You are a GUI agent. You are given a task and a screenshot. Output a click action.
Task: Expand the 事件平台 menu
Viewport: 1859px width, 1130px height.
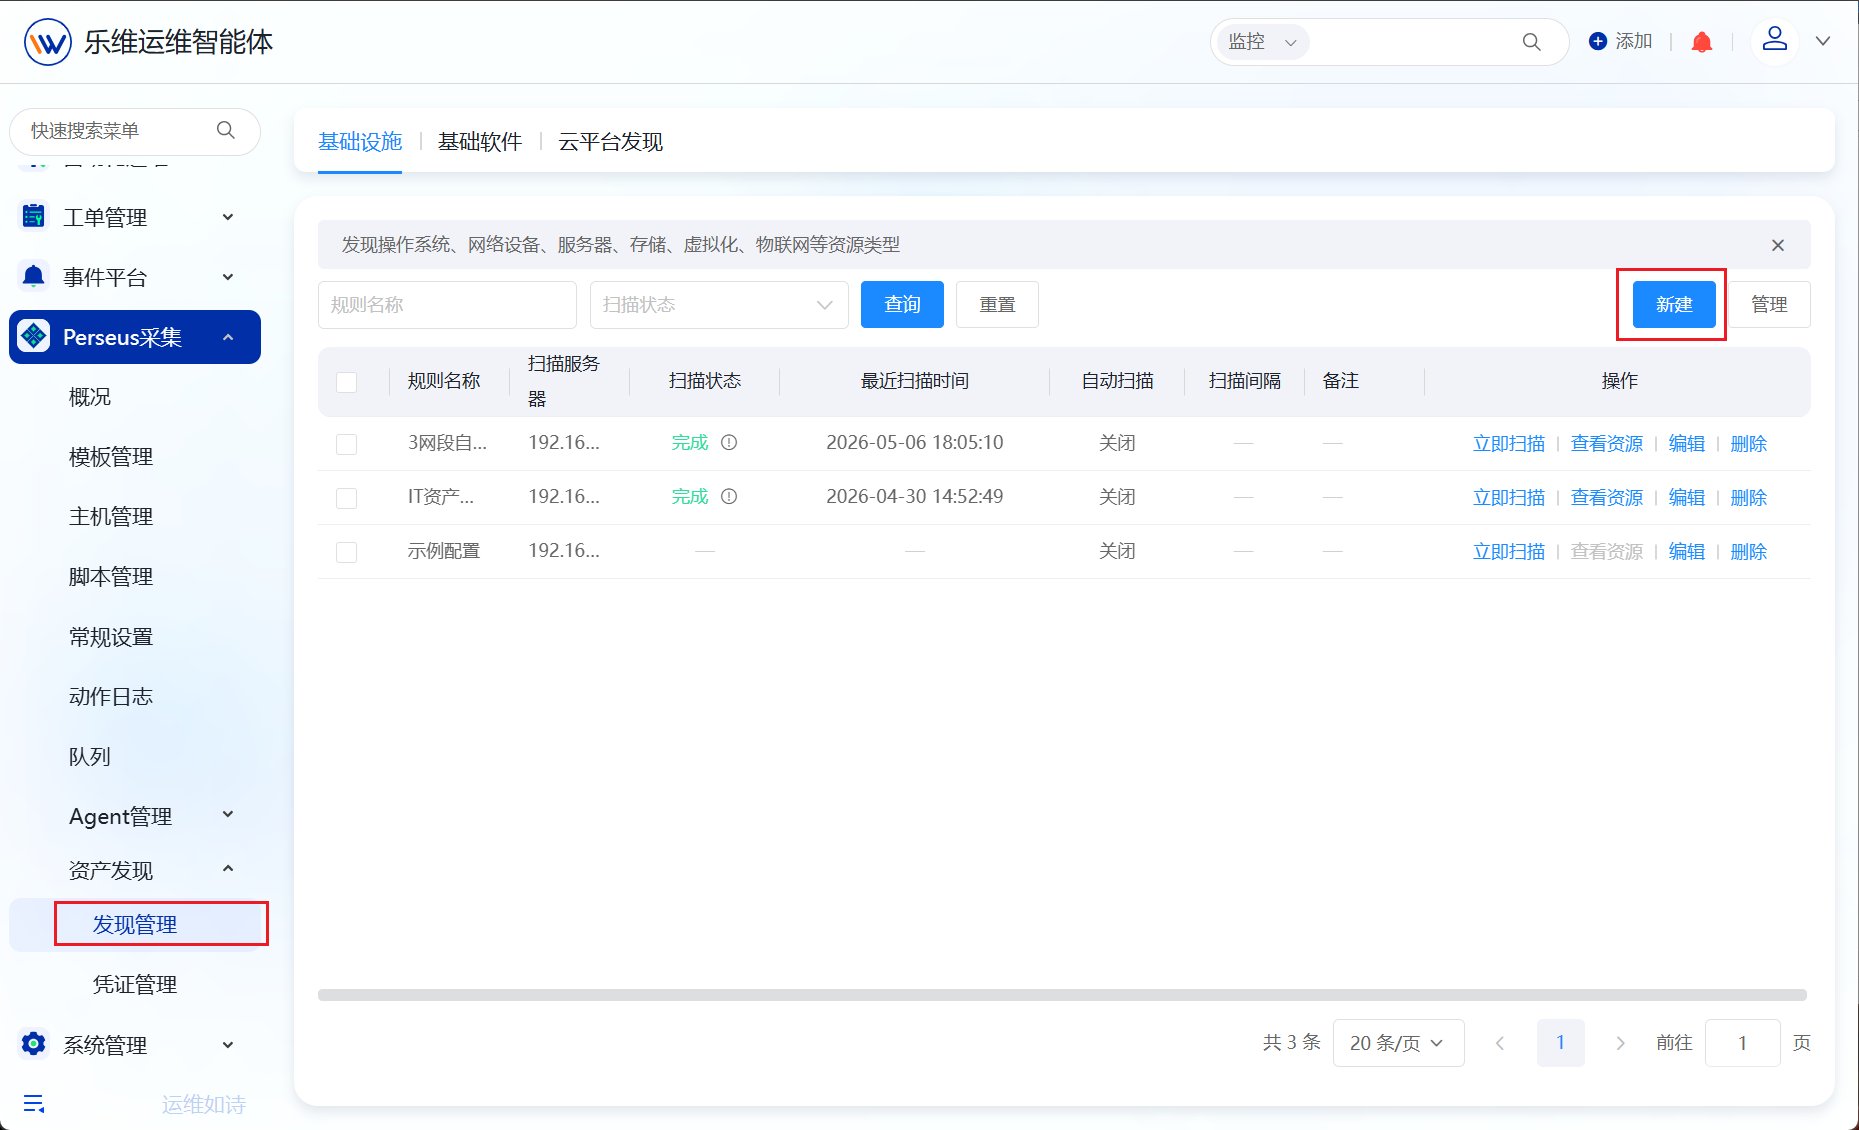pyautogui.click(x=228, y=277)
